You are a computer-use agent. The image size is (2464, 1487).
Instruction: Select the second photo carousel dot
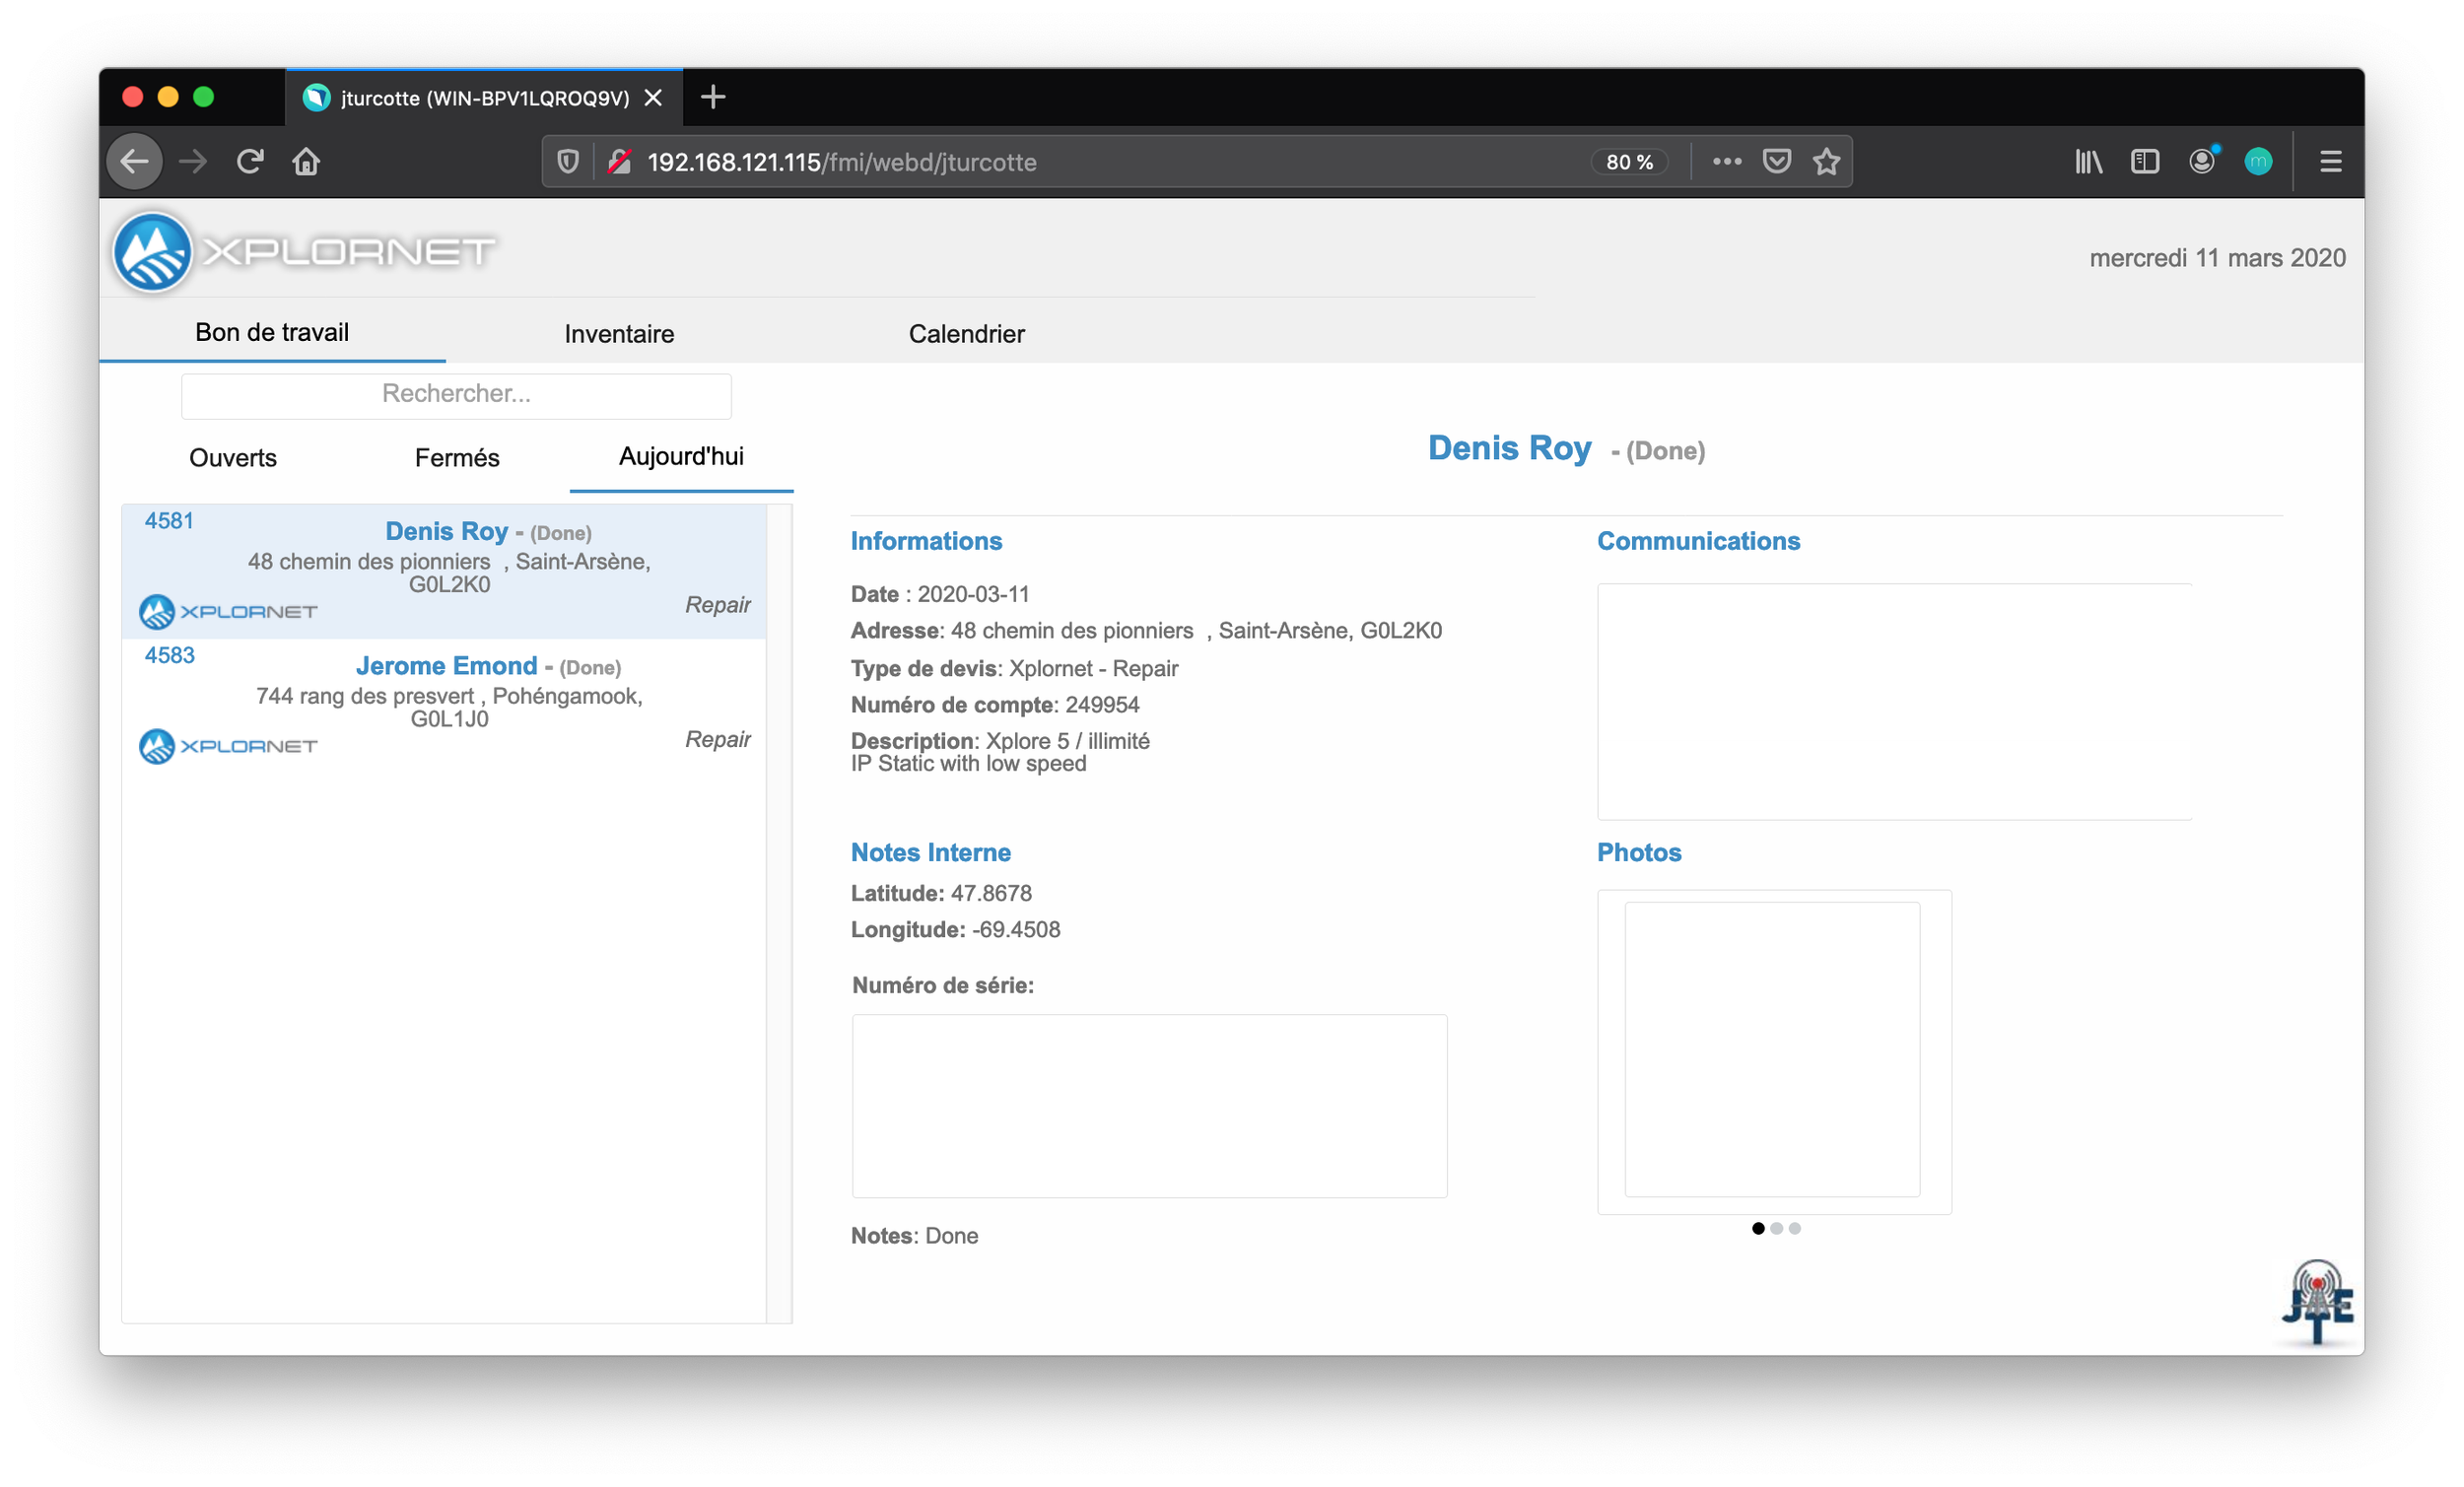pyautogui.click(x=1776, y=1228)
